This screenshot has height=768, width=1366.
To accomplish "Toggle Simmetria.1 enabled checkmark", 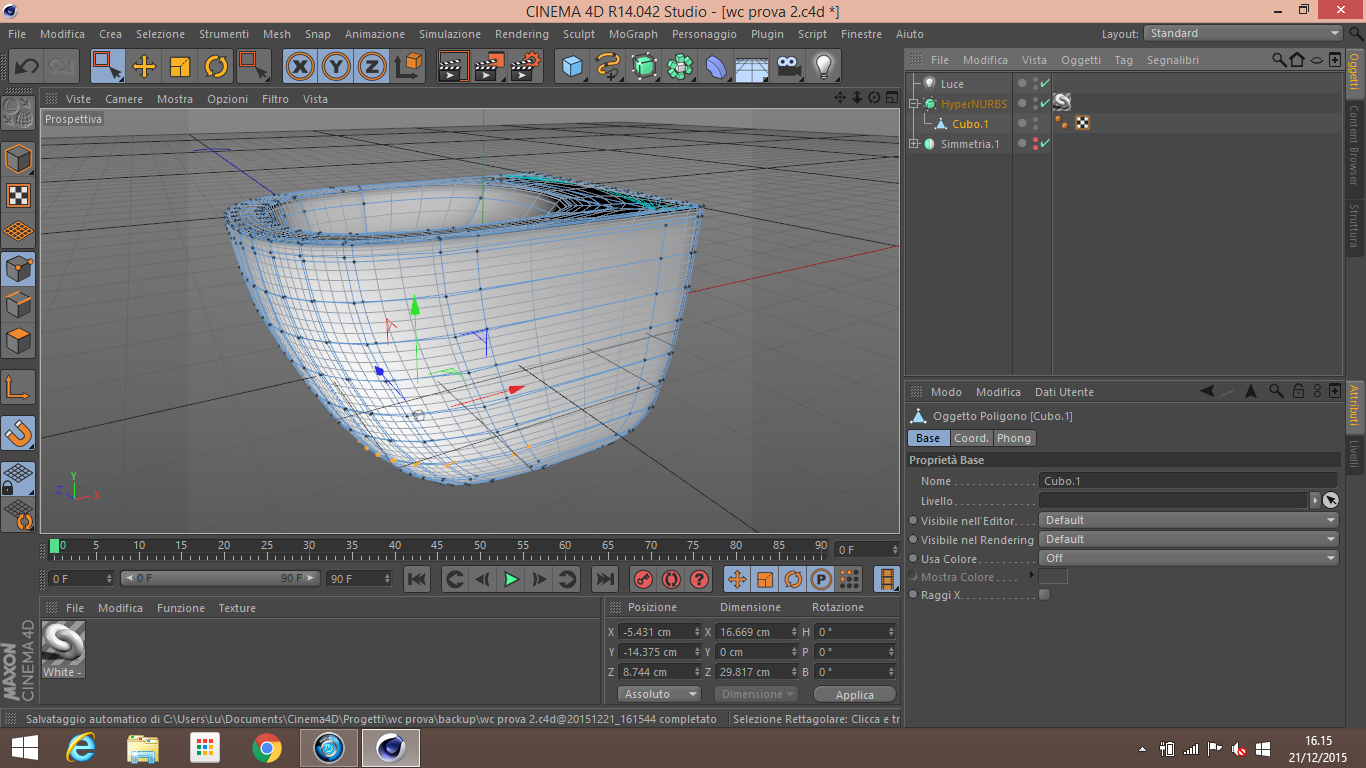I will [x=1045, y=144].
